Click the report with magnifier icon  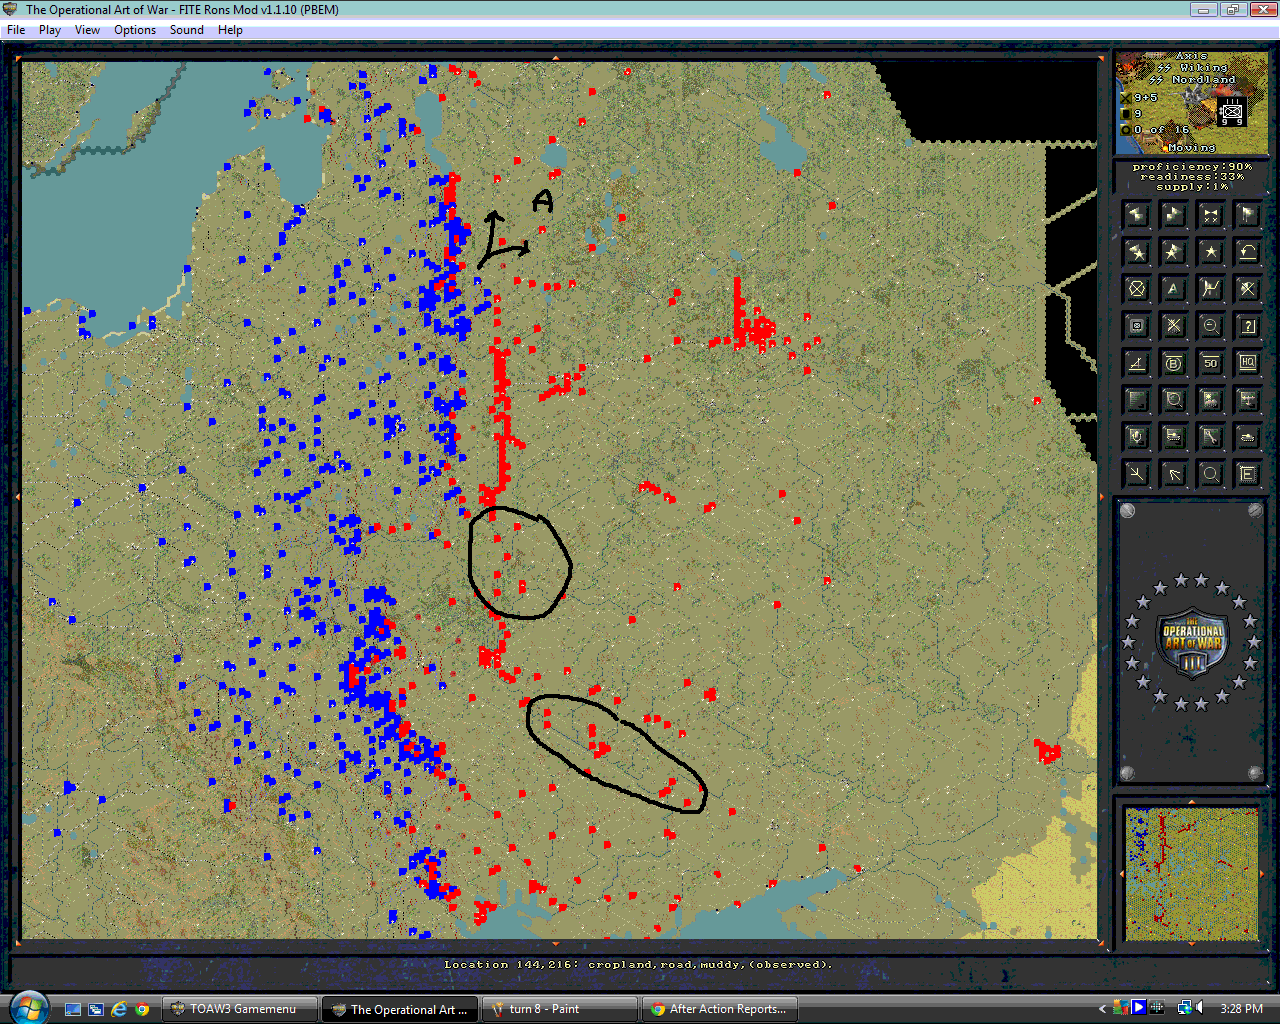[x=1174, y=400]
